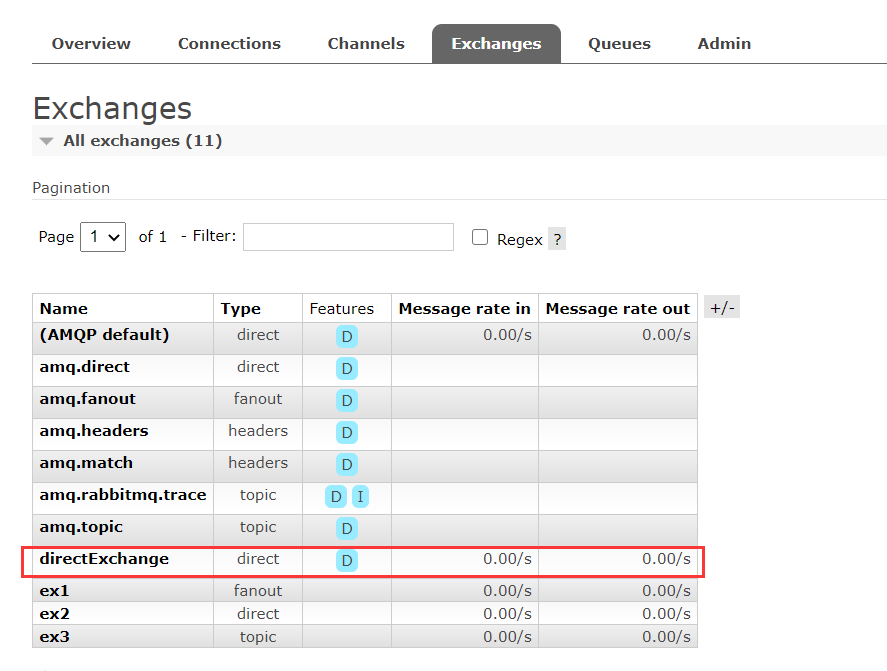The width and height of the screenshot is (887, 671).
Task: Switch to the Connections tab
Action: (229, 44)
